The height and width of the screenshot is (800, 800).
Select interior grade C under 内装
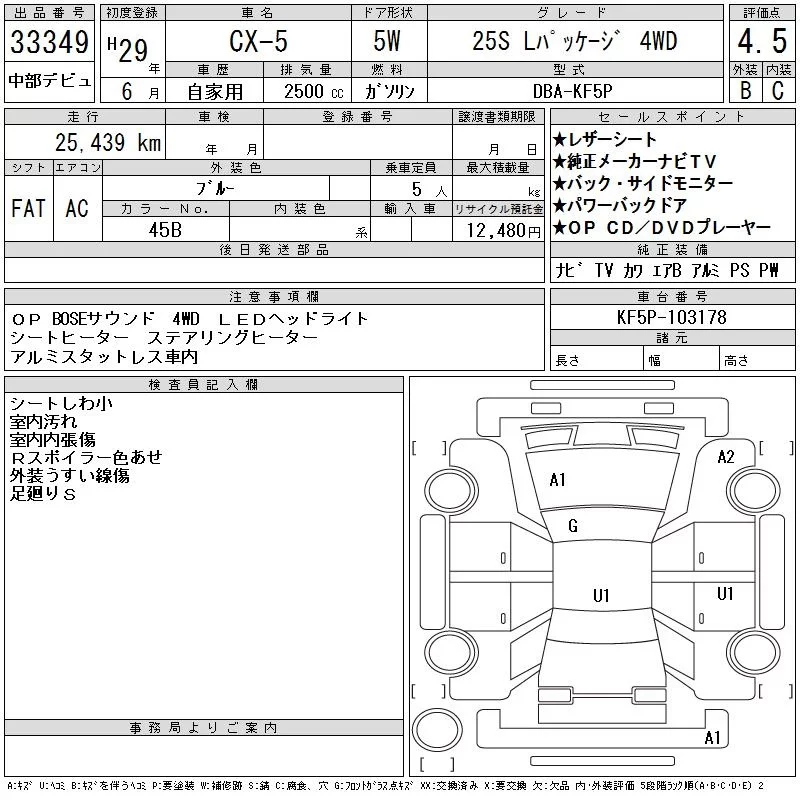(x=778, y=90)
